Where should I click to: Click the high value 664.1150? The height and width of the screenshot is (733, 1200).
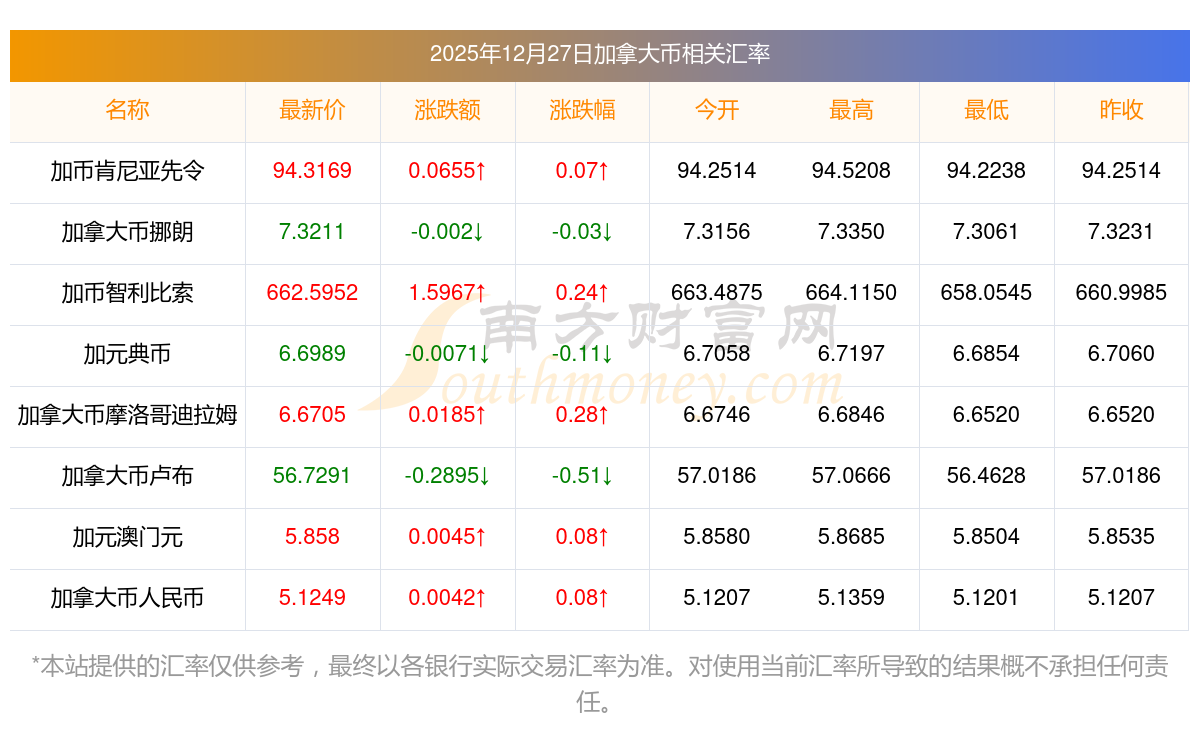[851, 293]
